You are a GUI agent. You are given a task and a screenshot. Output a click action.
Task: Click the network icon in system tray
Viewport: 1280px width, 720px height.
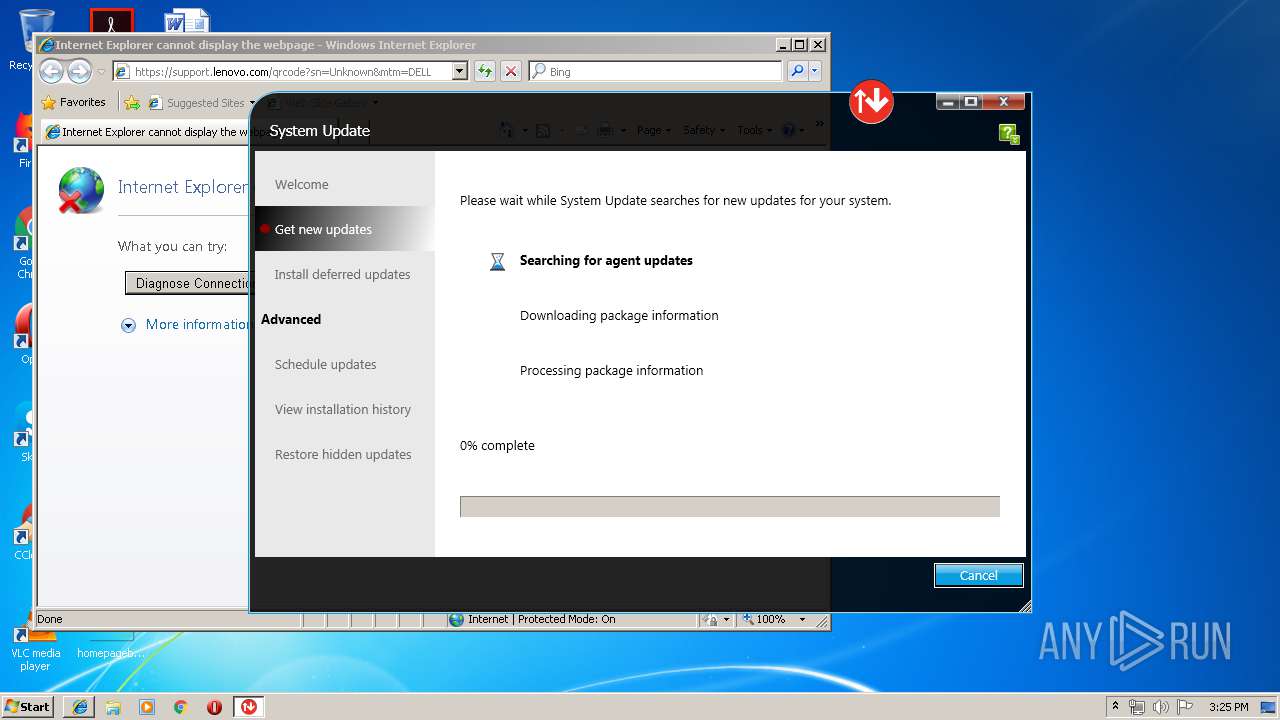coord(1137,707)
